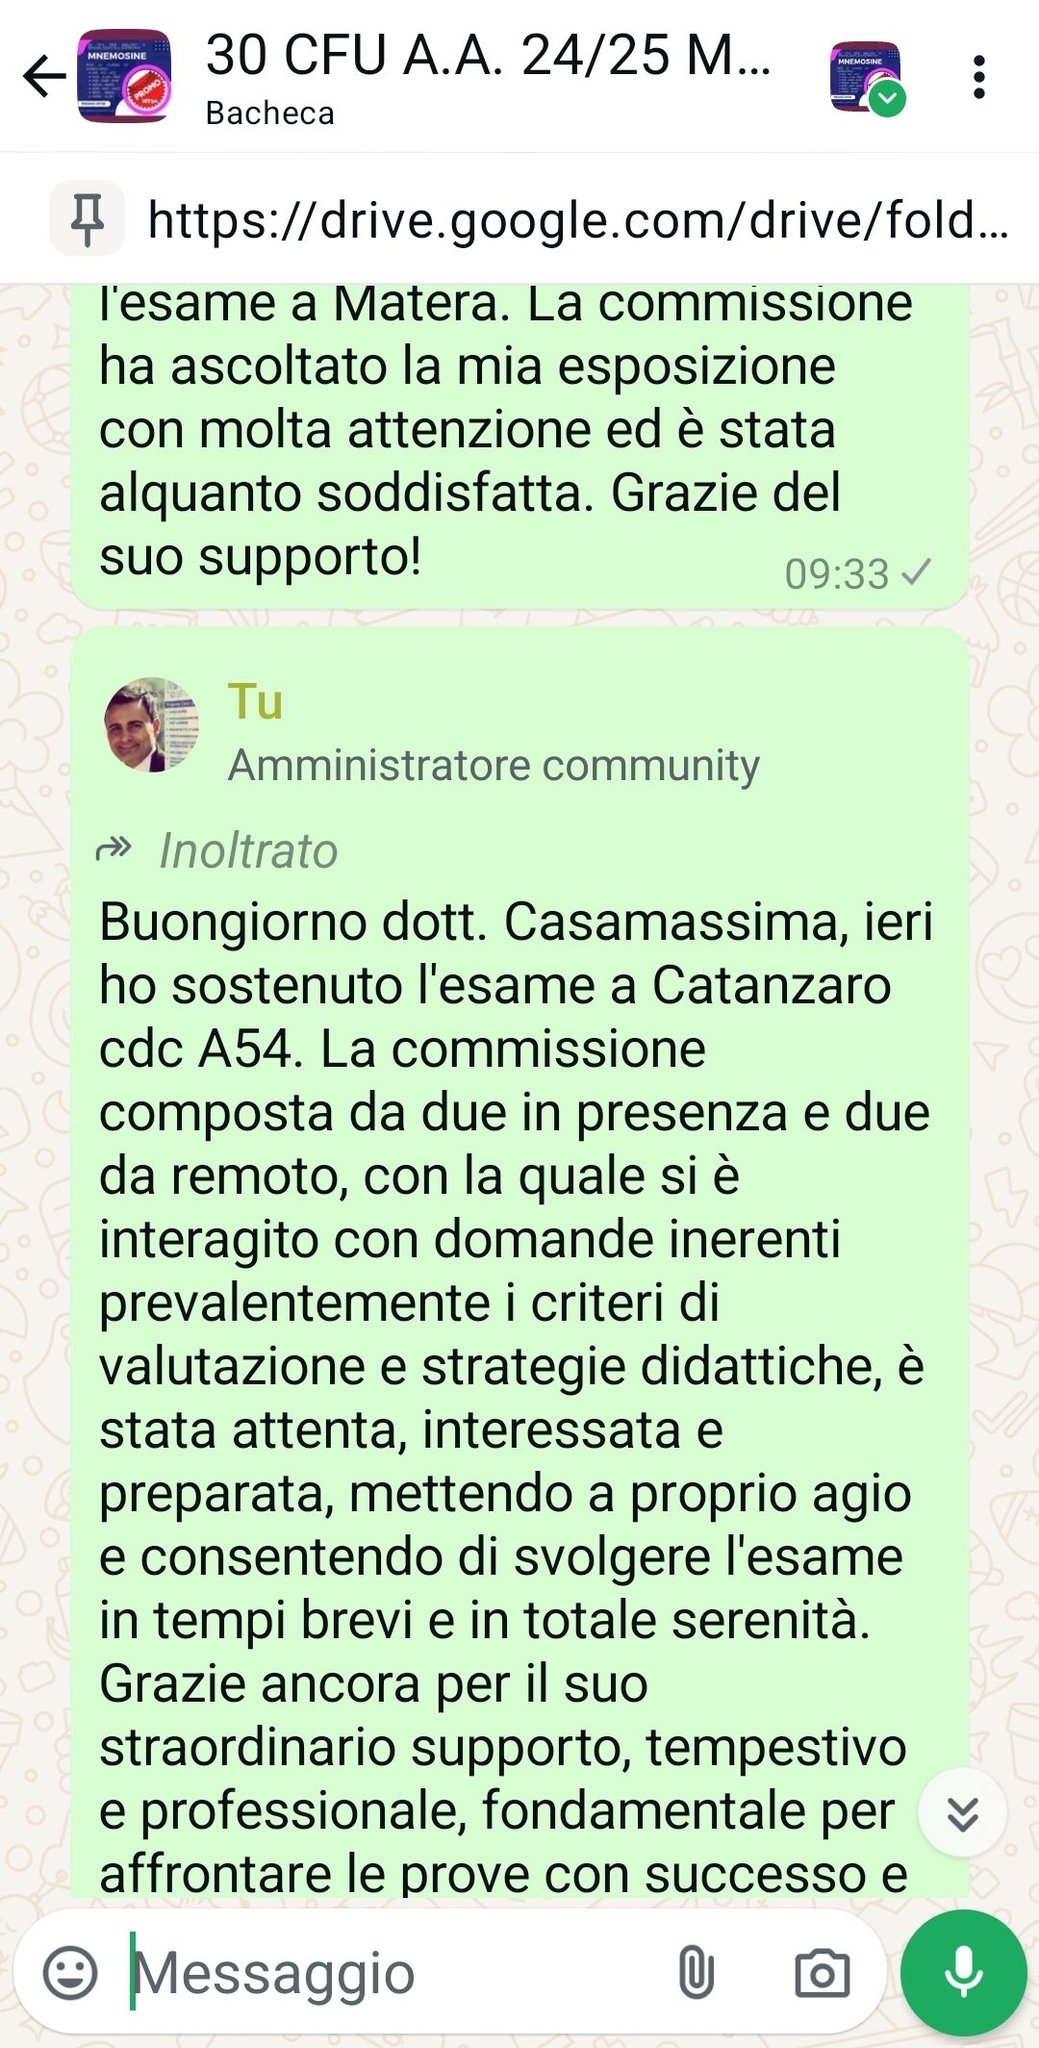Tap the sender's profile photo
The width and height of the screenshot is (1039, 2048).
(x=152, y=725)
